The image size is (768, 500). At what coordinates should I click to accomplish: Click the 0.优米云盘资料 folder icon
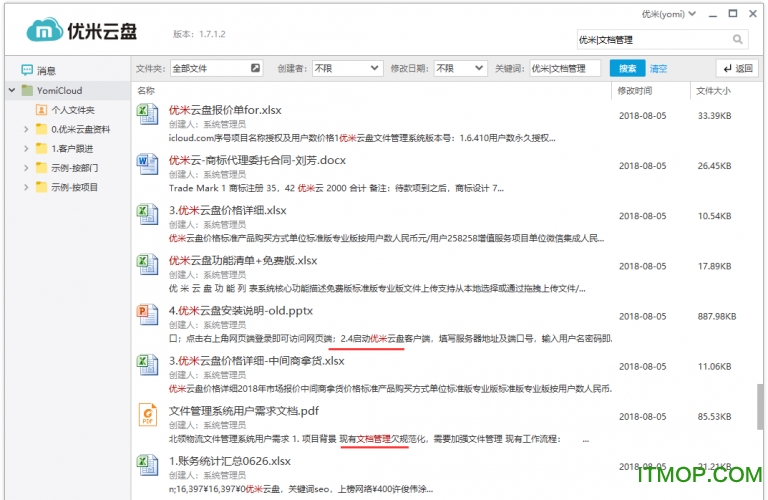click(x=42, y=129)
